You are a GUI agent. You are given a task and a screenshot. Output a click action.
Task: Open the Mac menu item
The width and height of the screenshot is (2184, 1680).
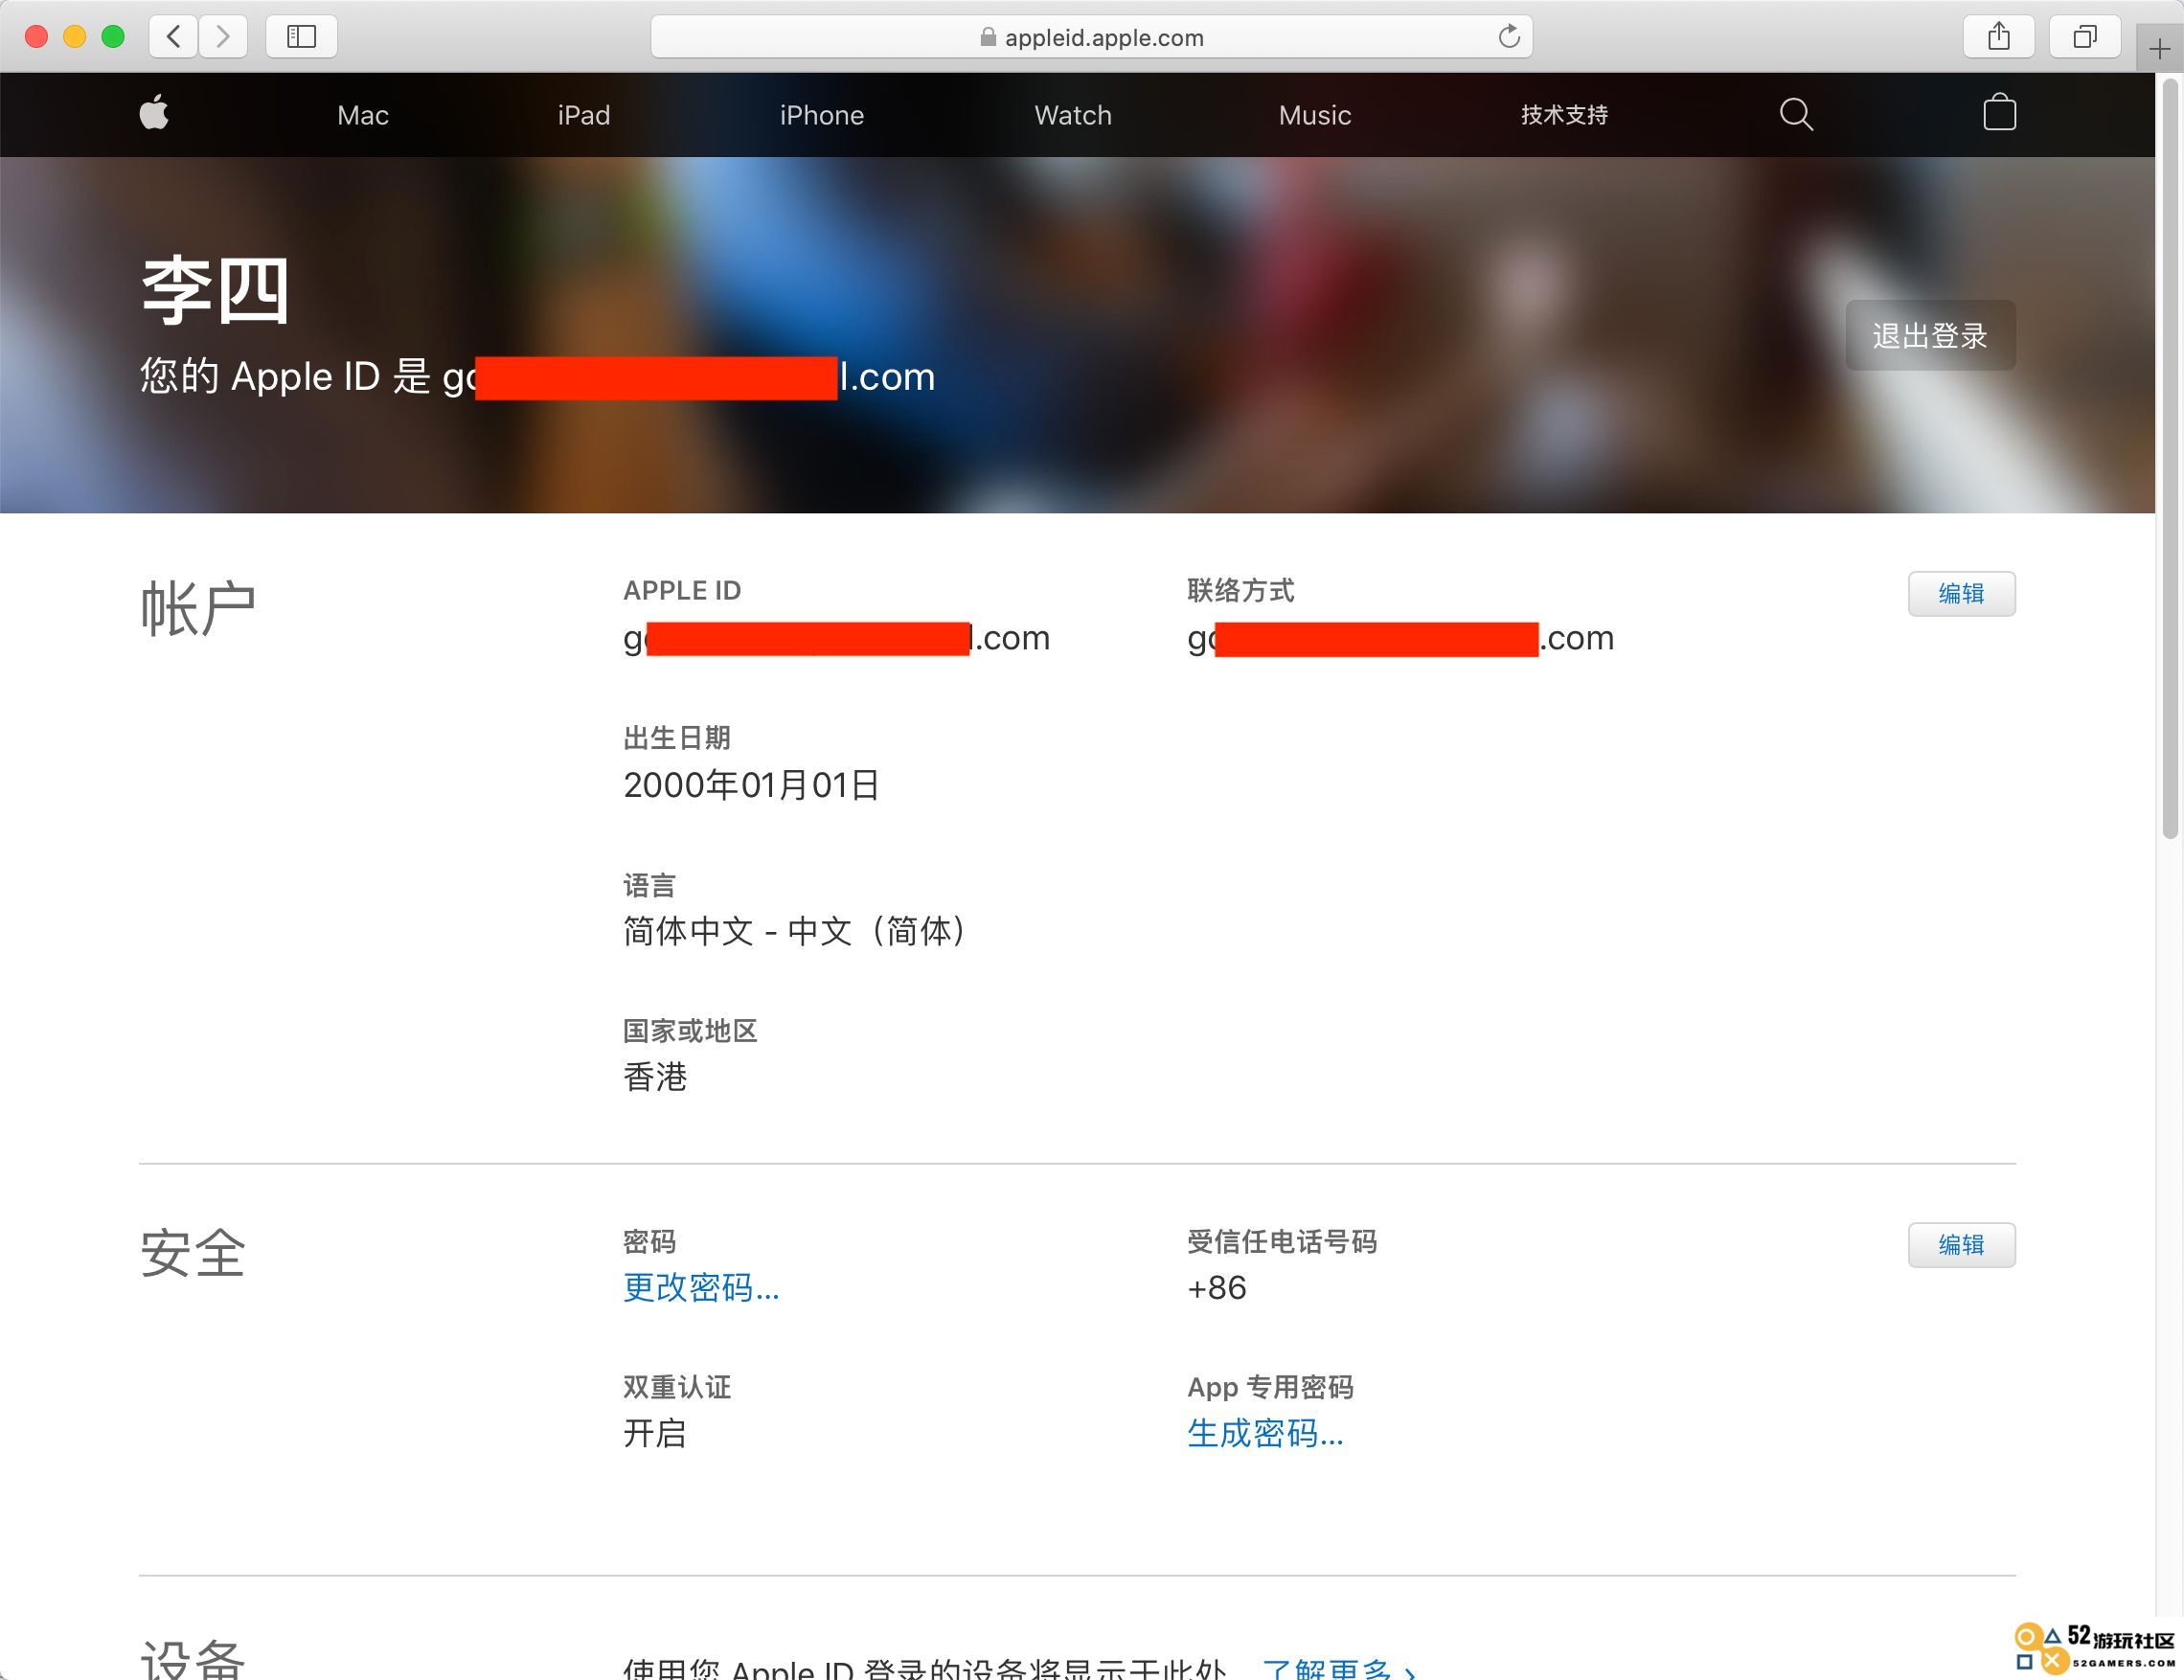363,115
